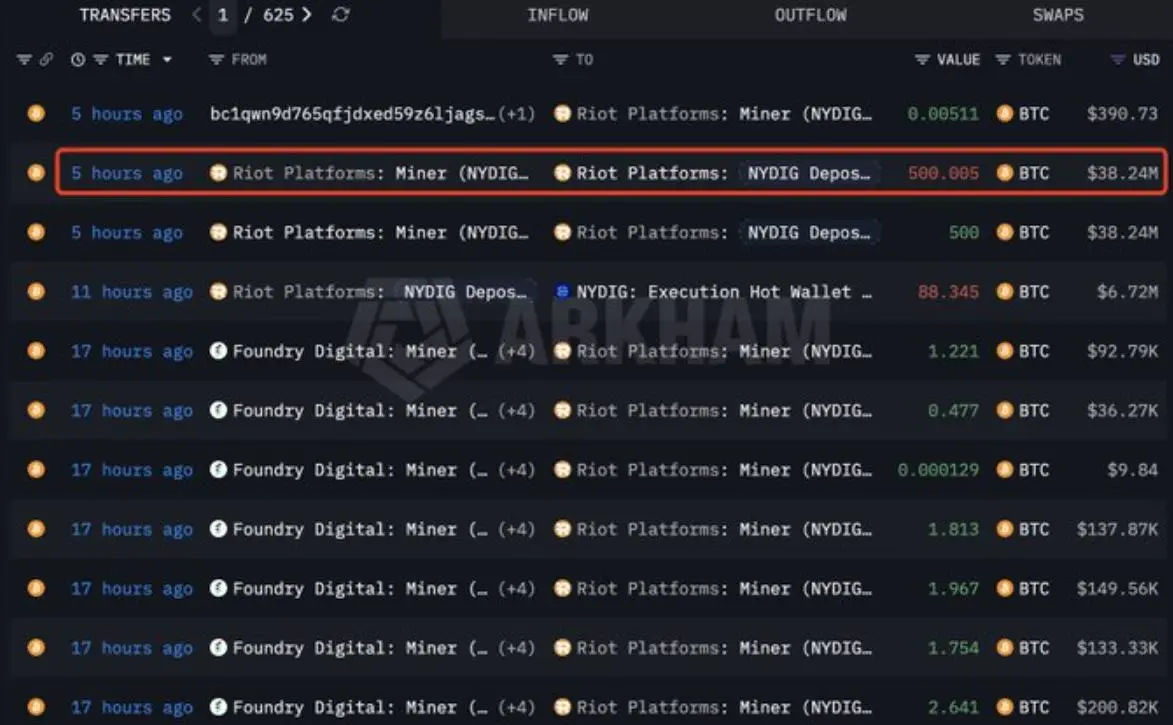Open Riot Platforms Miner recipient of 1.754 transfer
This screenshot has height=725, width=1173.
(723, 648)
